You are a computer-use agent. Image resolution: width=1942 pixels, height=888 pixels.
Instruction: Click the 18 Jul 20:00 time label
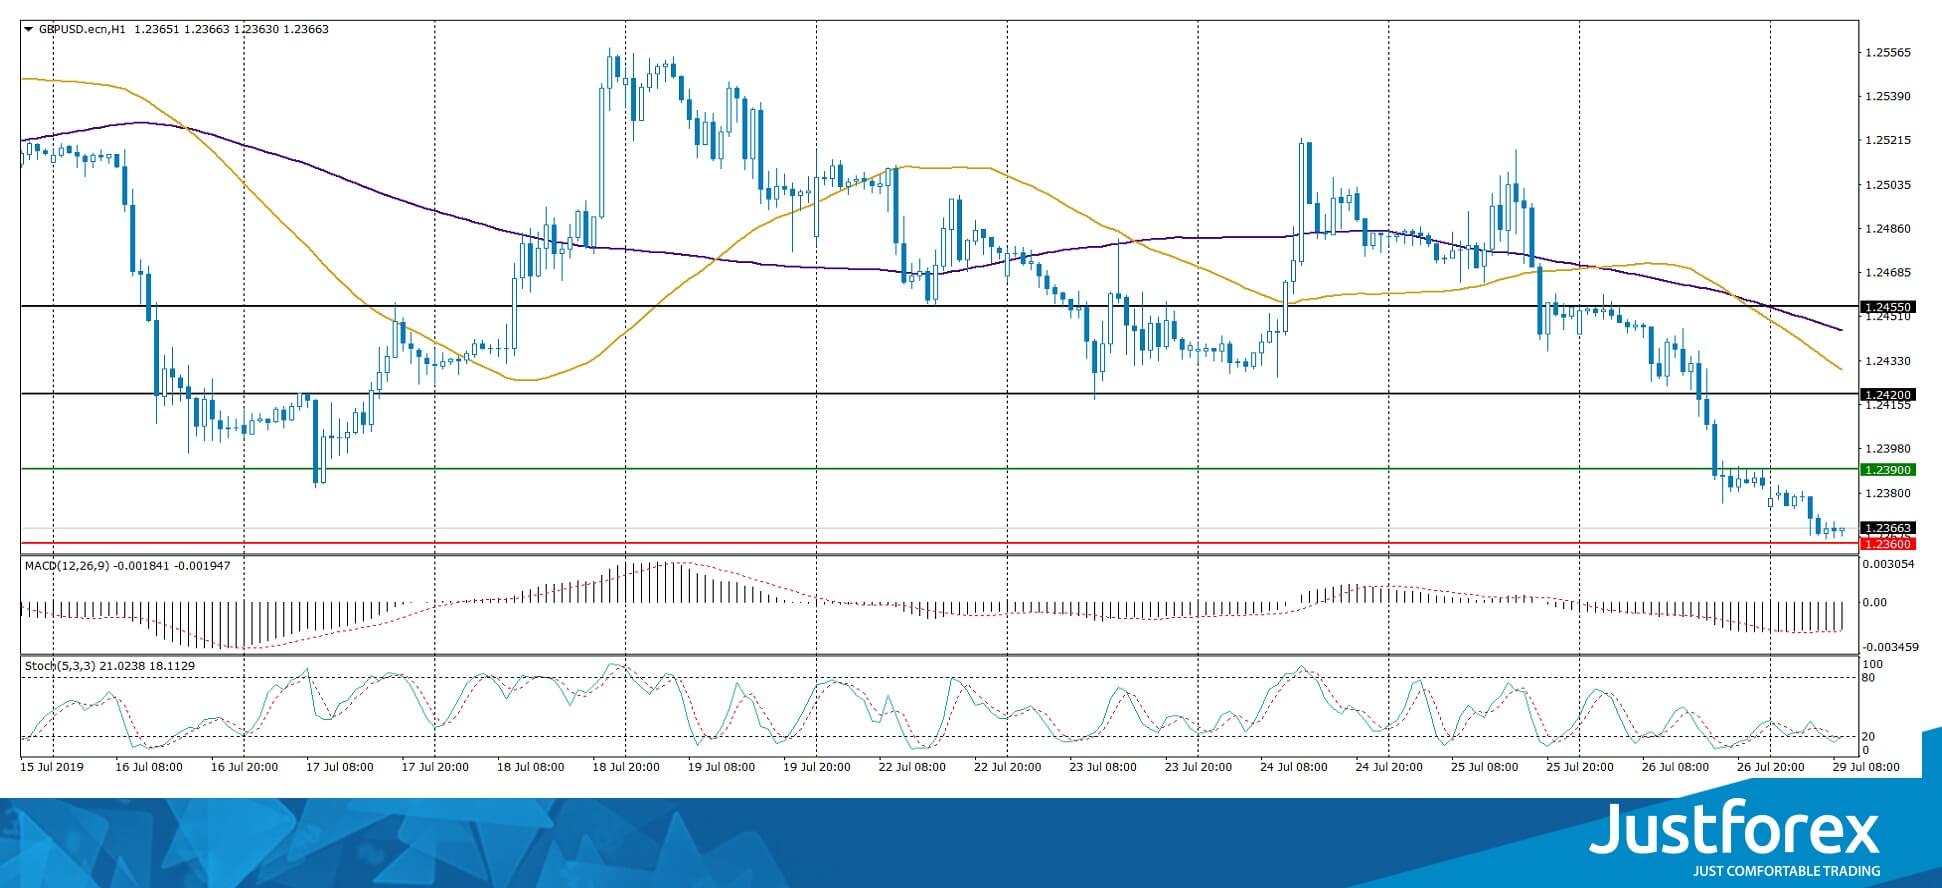tap(626, 767)
